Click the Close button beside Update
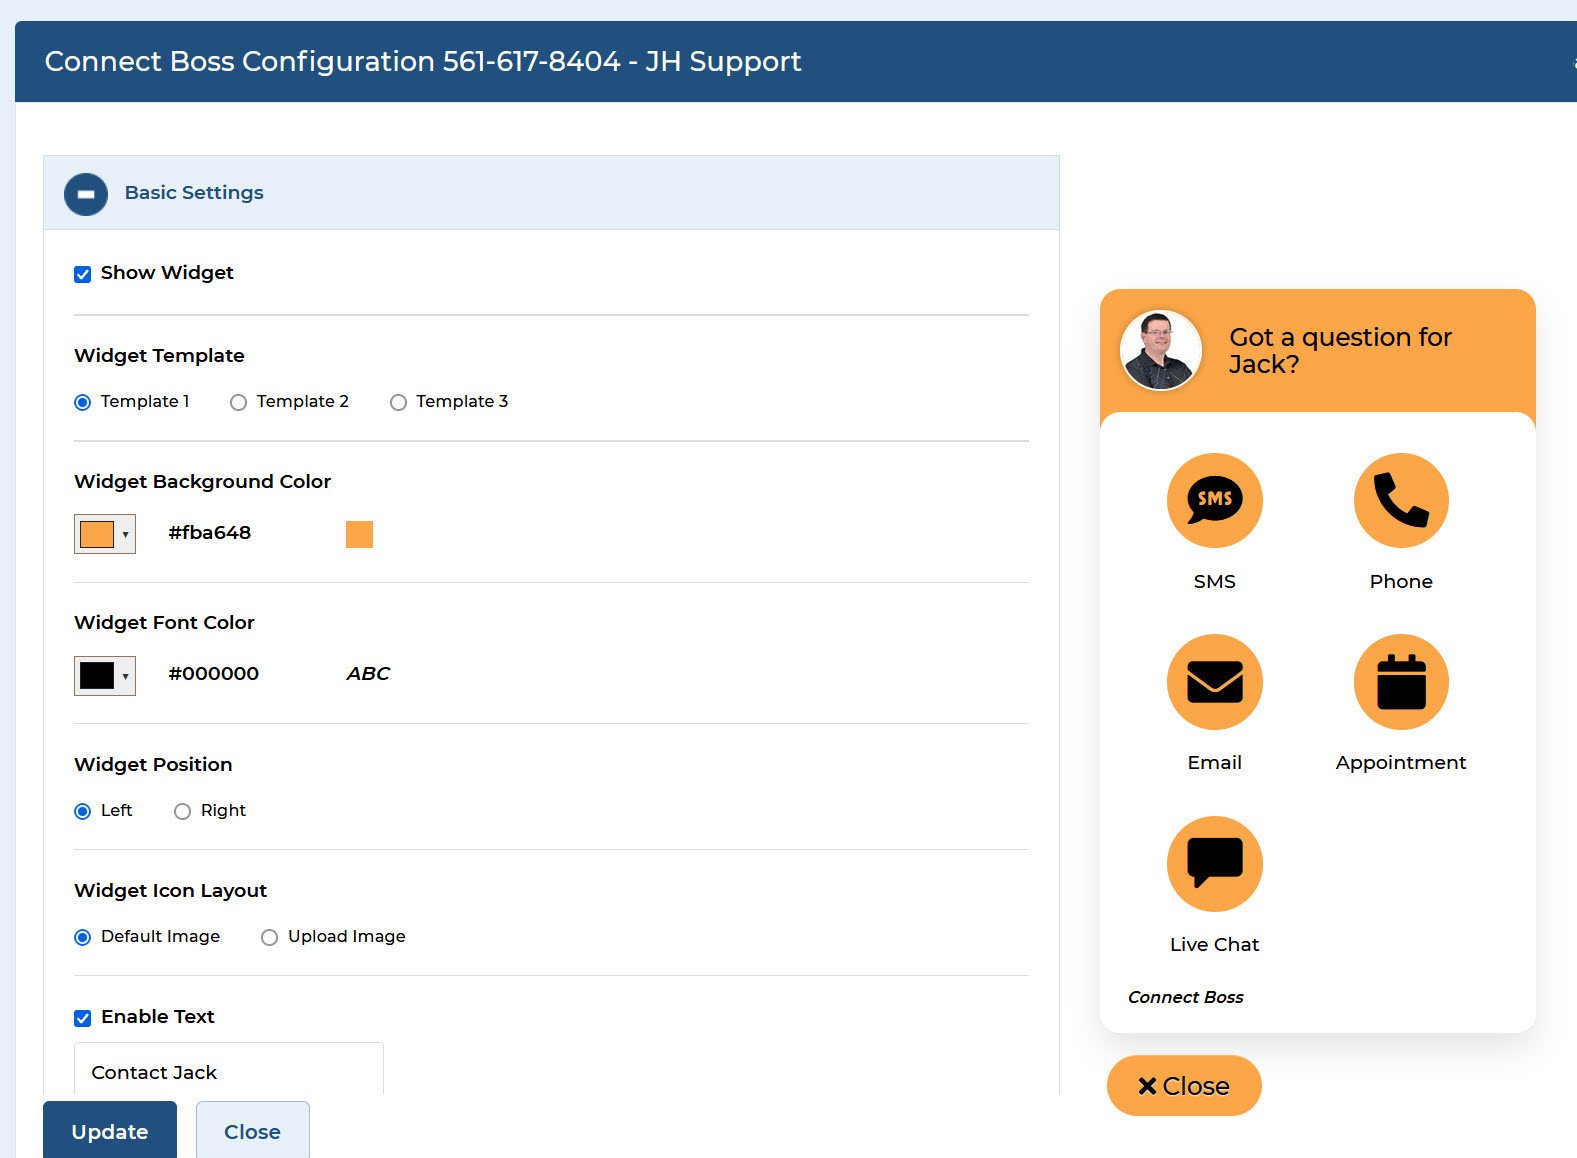 pos(252,1131)
